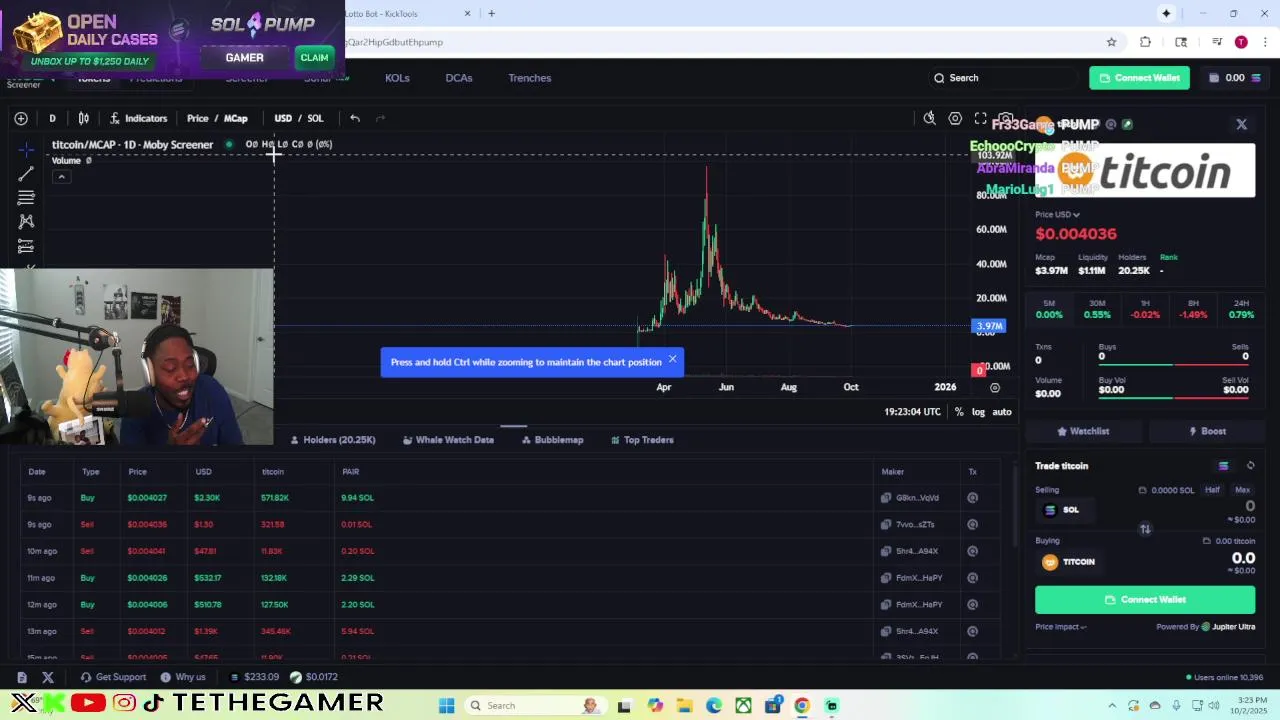The width and height of the screenshot is (1280, 720).
Task: Open the Holders (20.25K) tab
Action: (333, 440)
